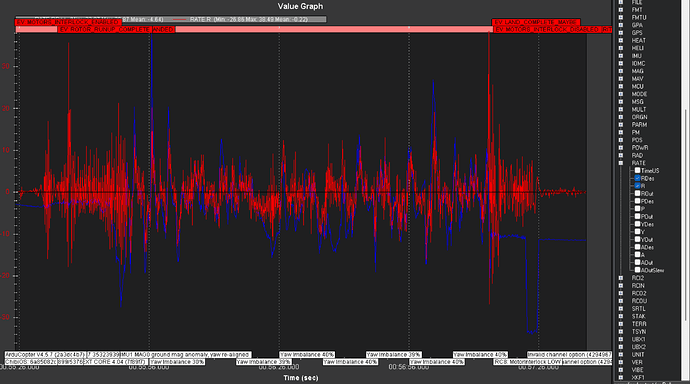This screenshot has width=690, height=384.
Task: Expand the IMU tree node
Action: click(621, 55)
